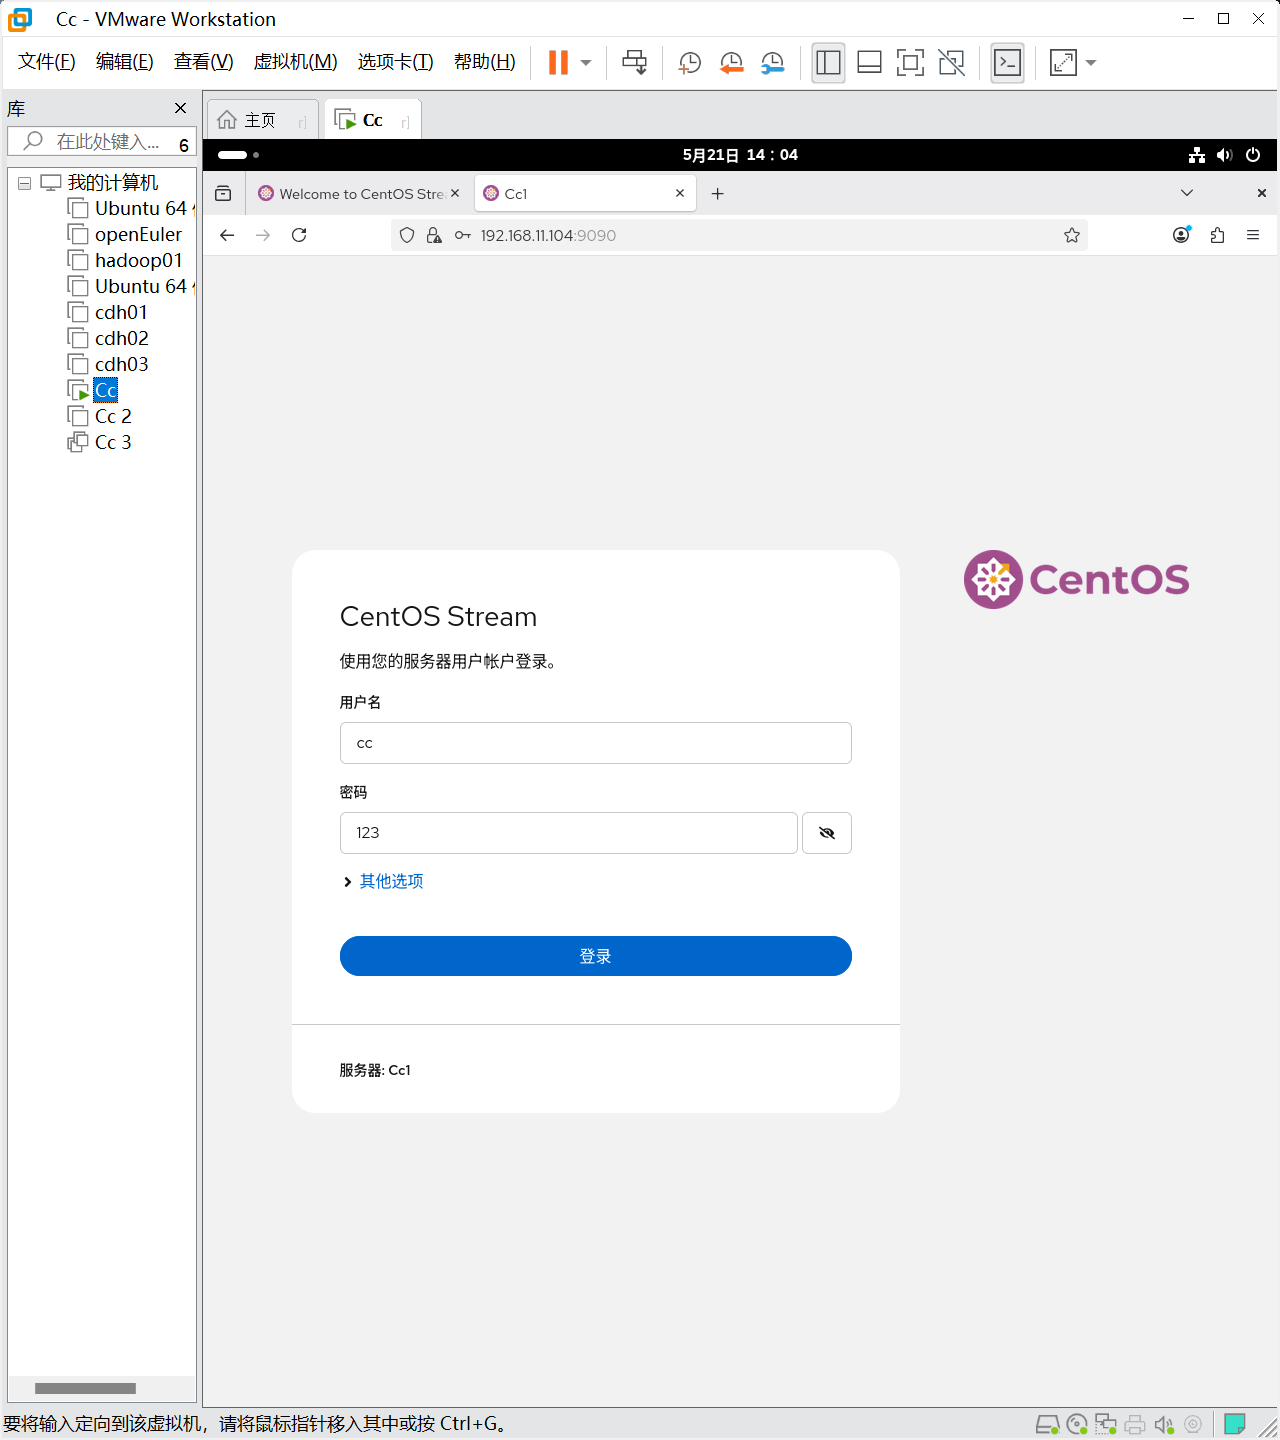Expand the 其他选项 section
This screenshot has height=1440, width=1280.
(x=383, y=881)
